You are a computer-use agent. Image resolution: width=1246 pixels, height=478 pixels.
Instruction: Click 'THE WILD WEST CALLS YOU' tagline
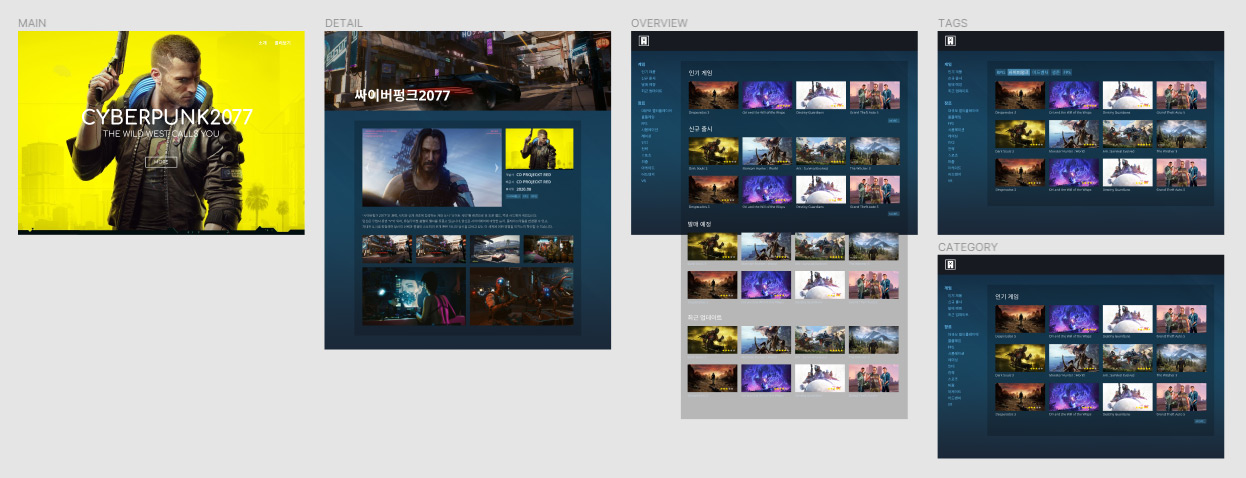click(161, 134)
